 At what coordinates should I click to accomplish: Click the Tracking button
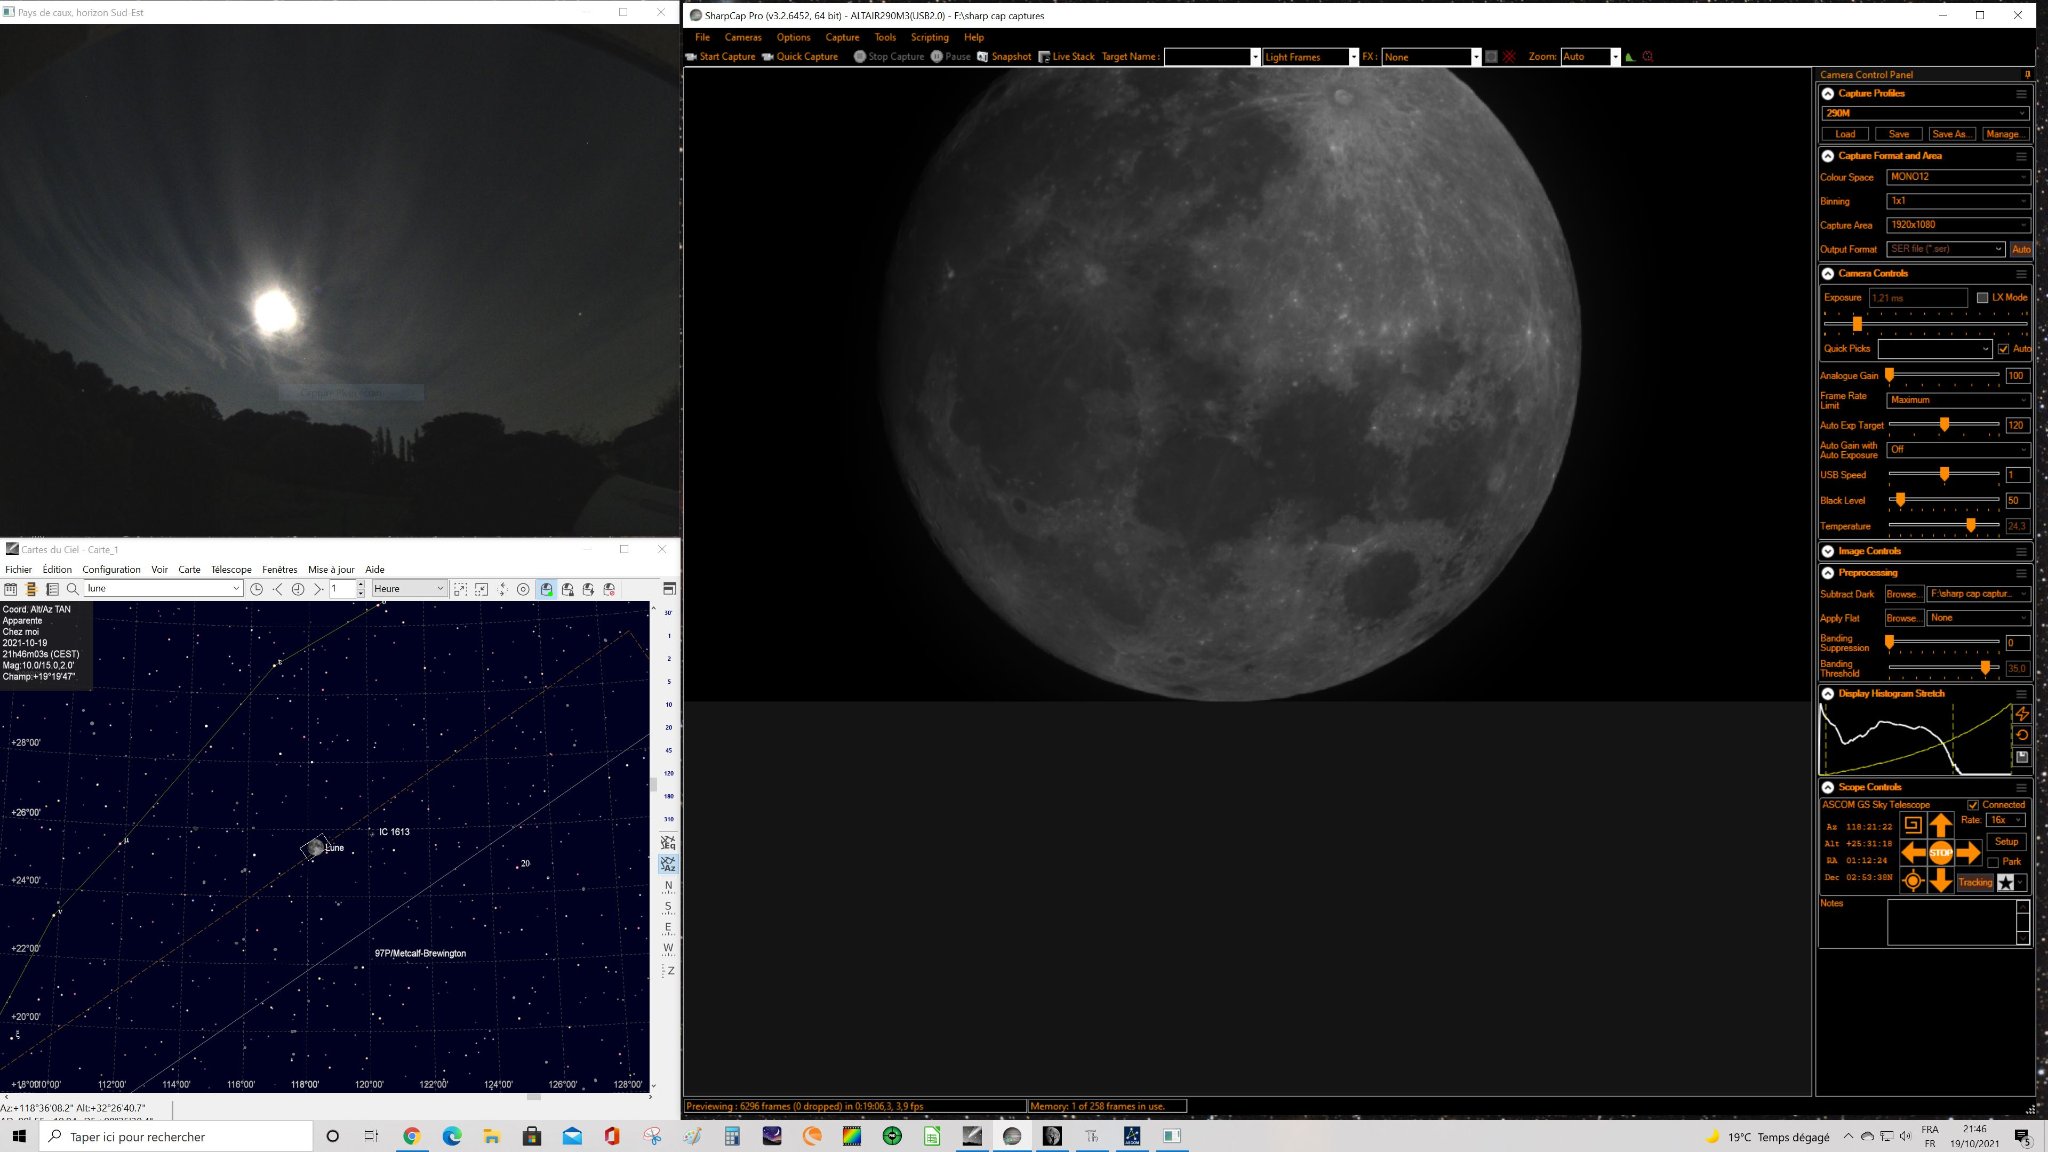[1974, 882]
